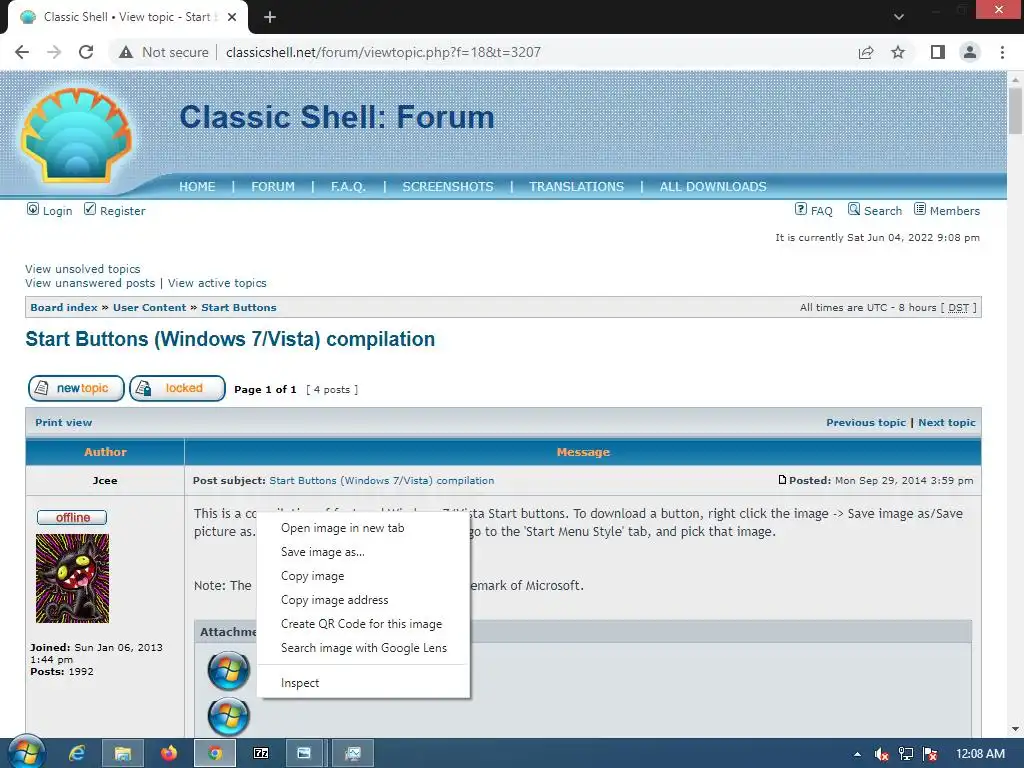Click View active topics
The width and height of the screenshot is (1024, 768).
click(217, 283)
